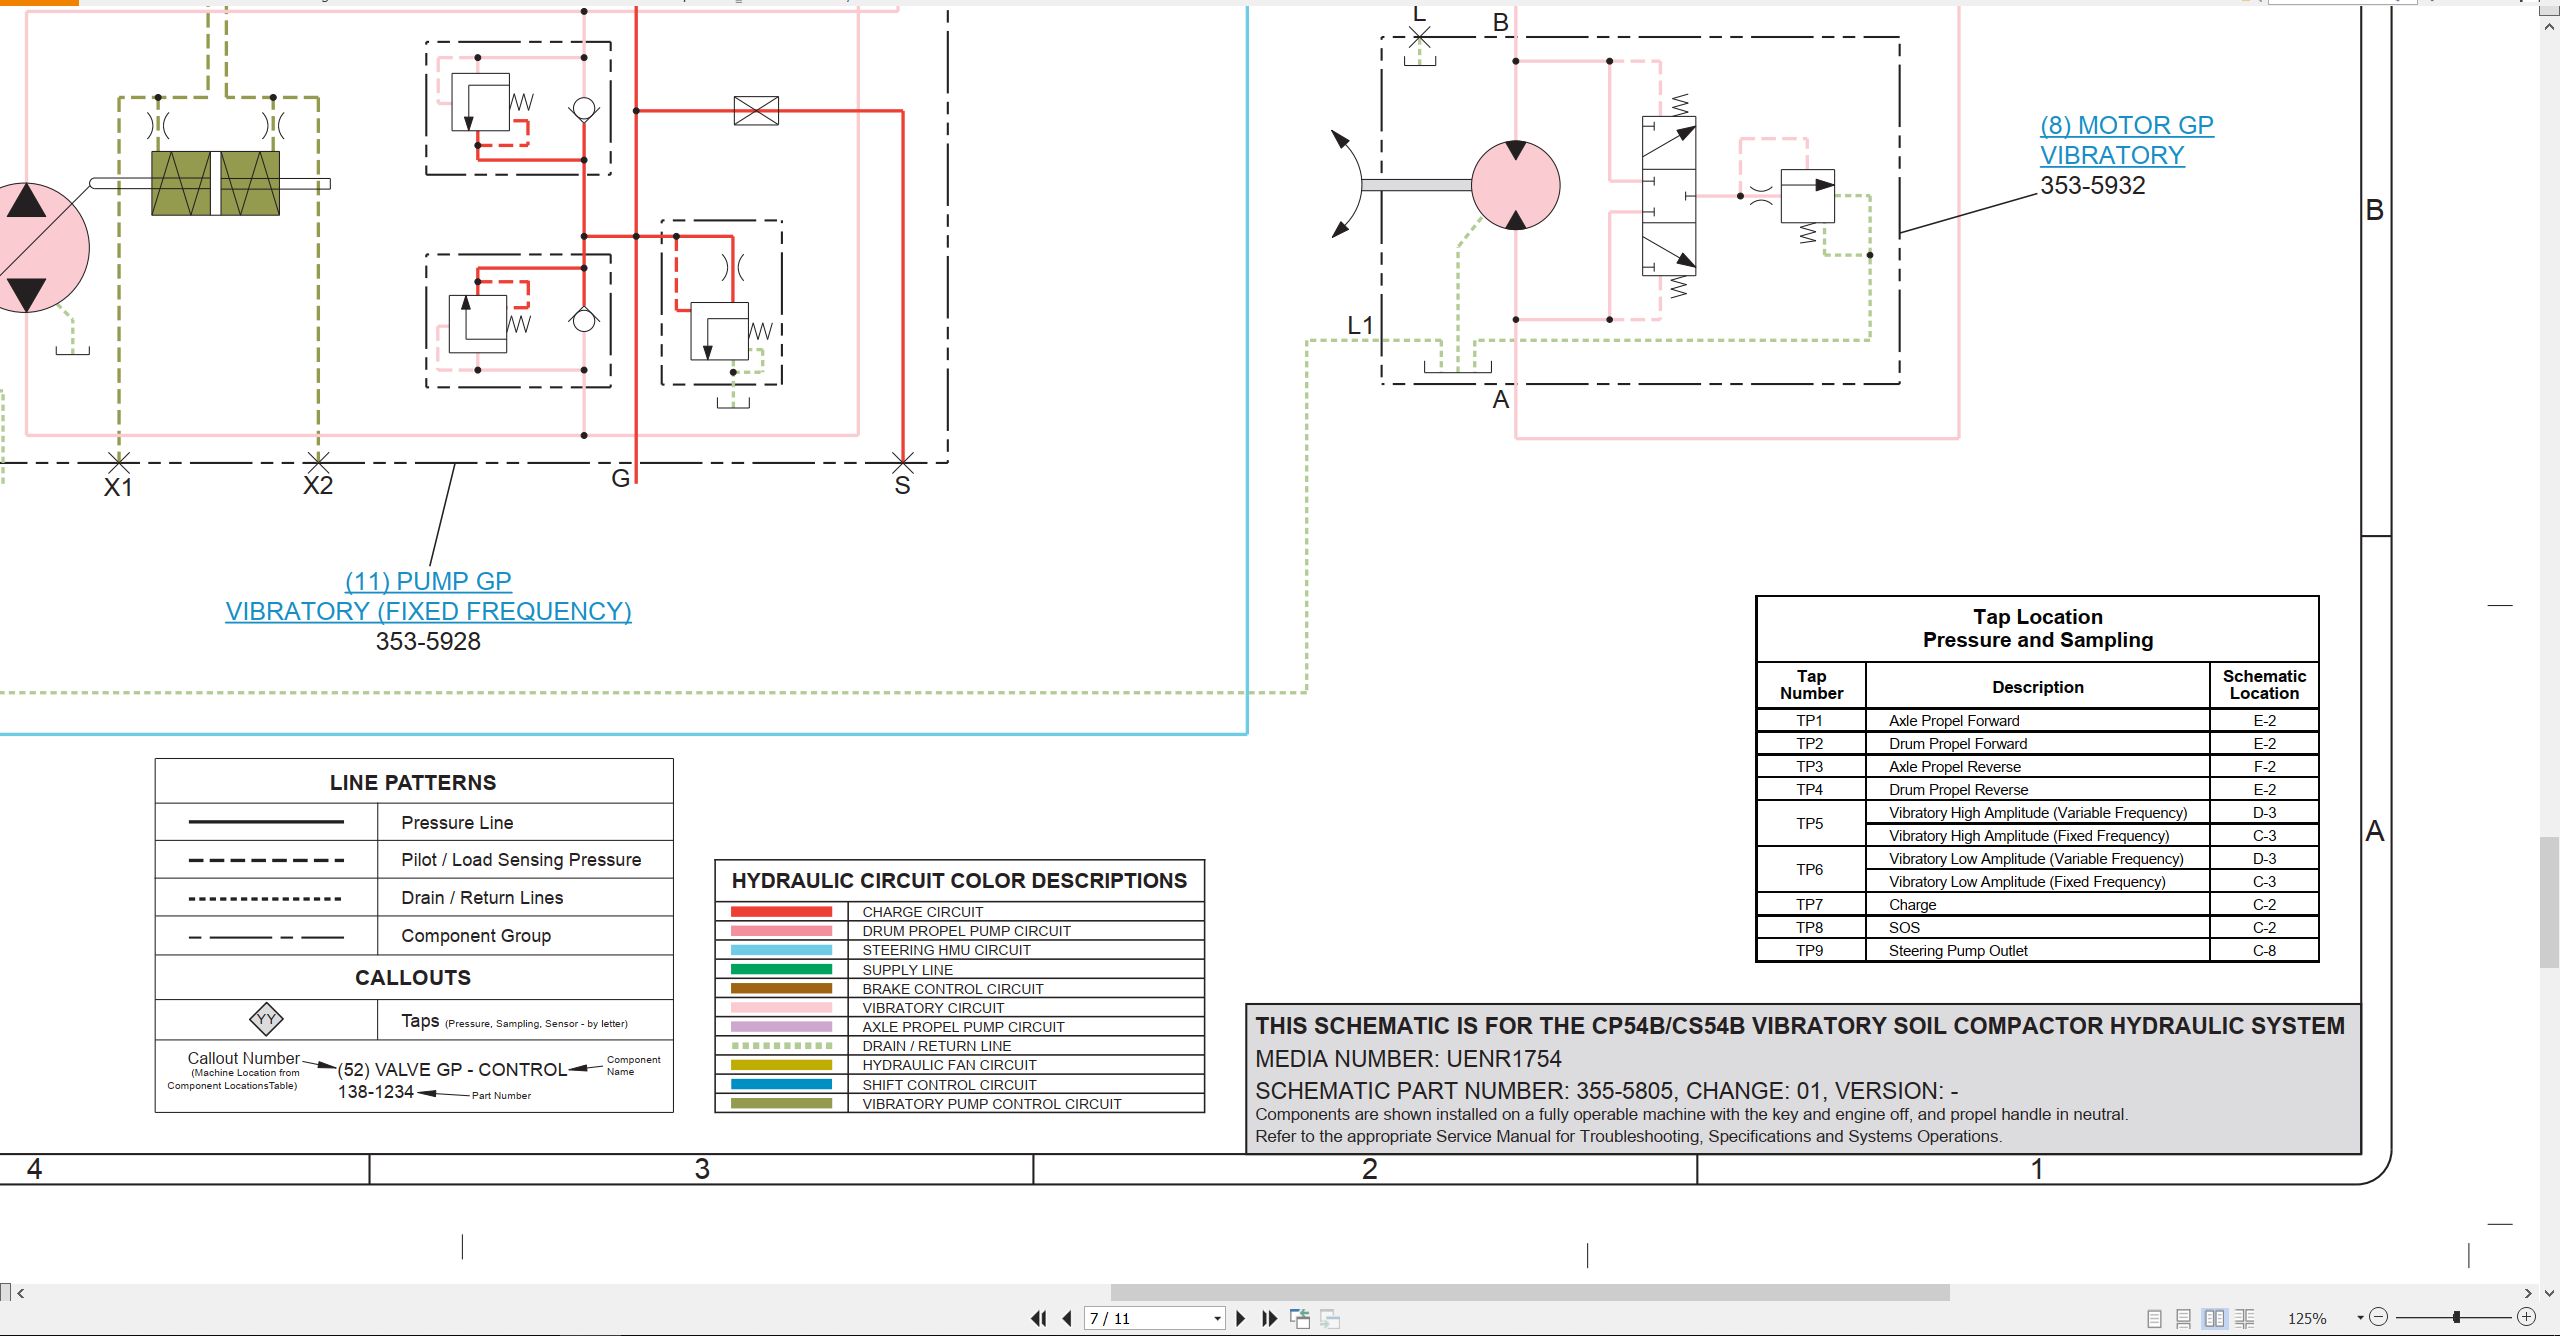2560x1336 pixels.
Task: Click MEDIA NUMBER: UENR1754 text
Action: click(x=1408, y=1058)
